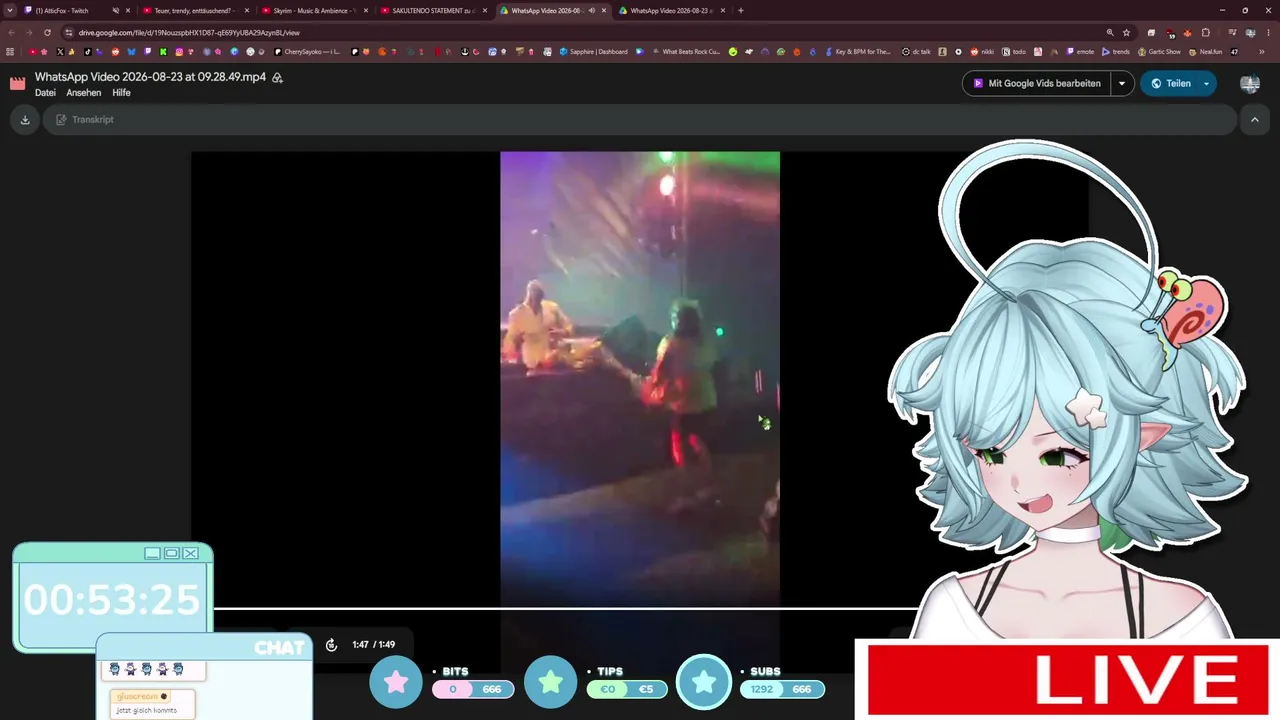Screen dimensions: 1280x720
Task: Click the playing video frame
Action: [640, 379]
